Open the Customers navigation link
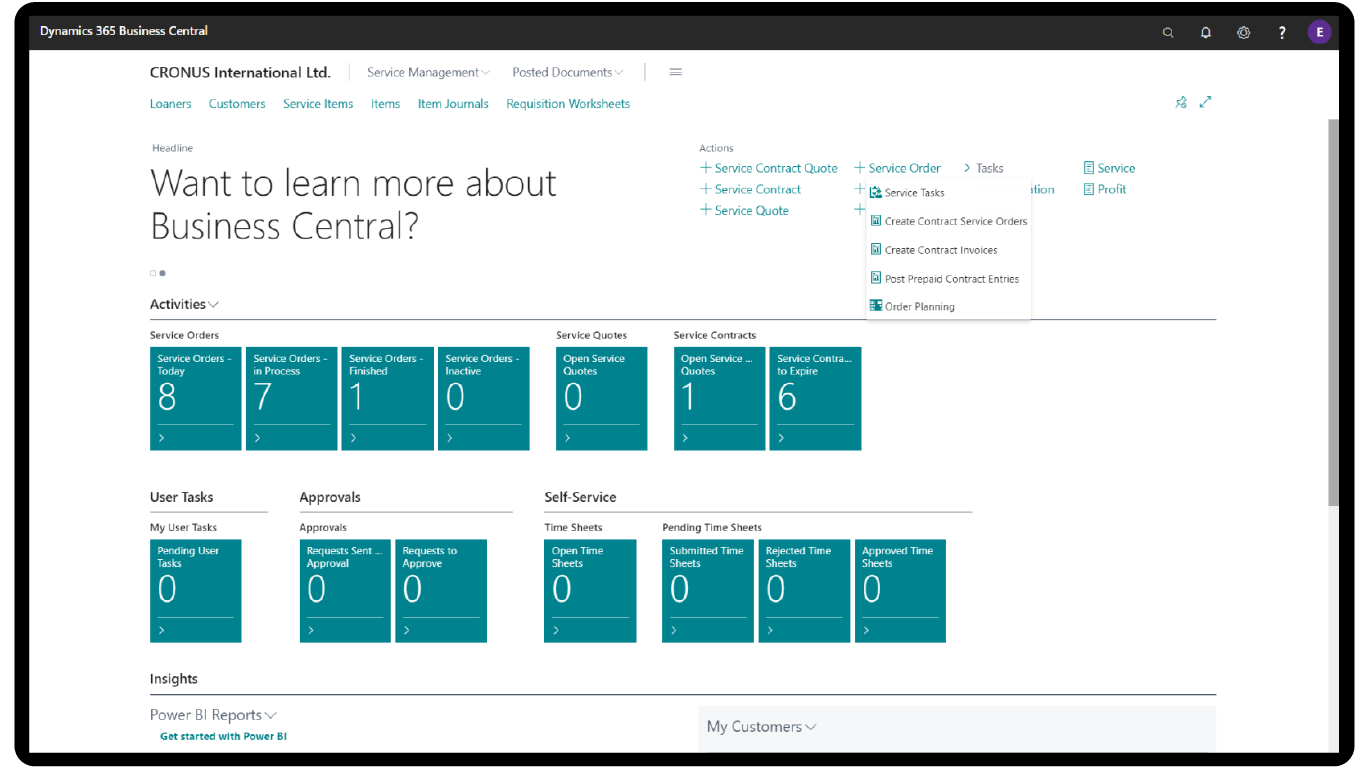This screenshot has height=768, width=1366. tap(237, 104)
